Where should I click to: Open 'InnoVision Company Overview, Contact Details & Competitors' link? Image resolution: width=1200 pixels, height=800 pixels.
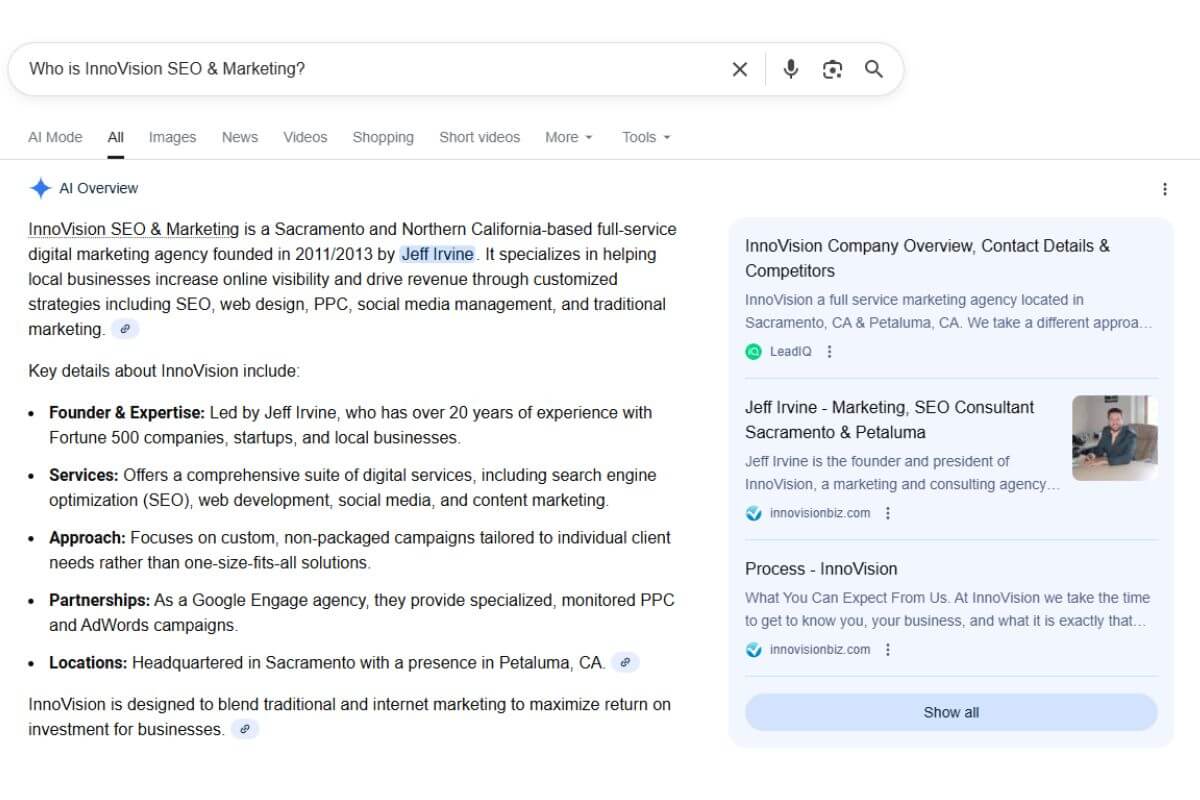(x=927, y=258)
